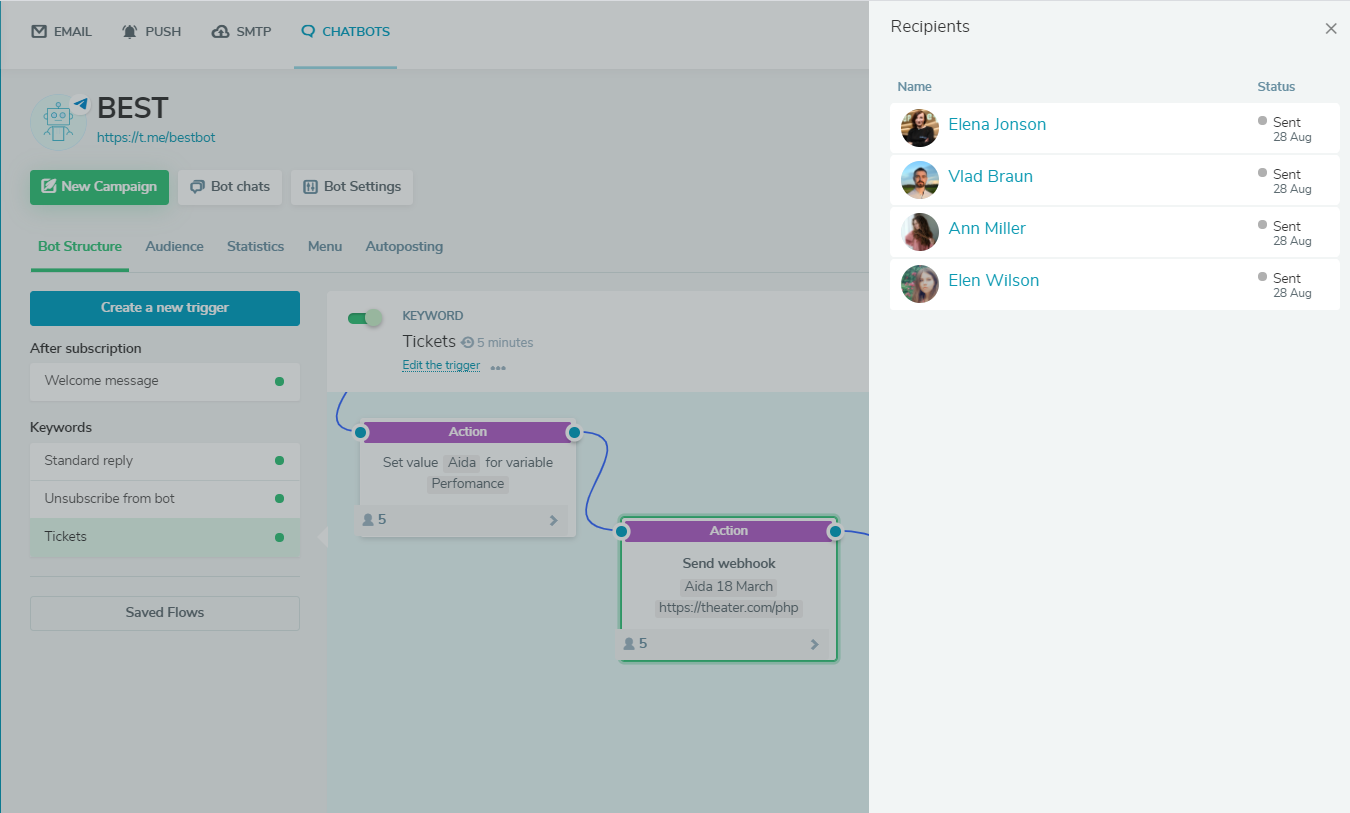The height and width of the screenshot is (813, 1350).
Task: Open Bot Settings
Action: 351,186
